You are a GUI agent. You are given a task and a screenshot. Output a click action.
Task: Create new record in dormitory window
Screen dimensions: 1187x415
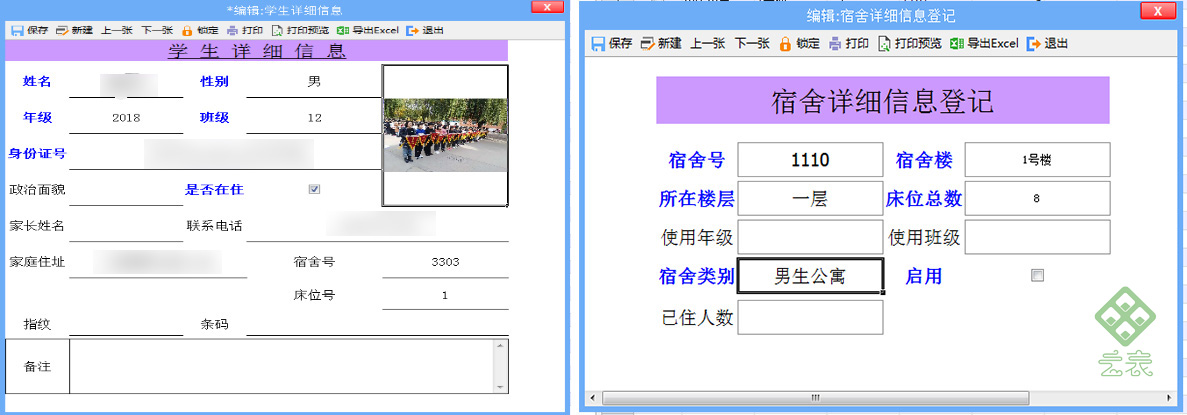[661, 44]
